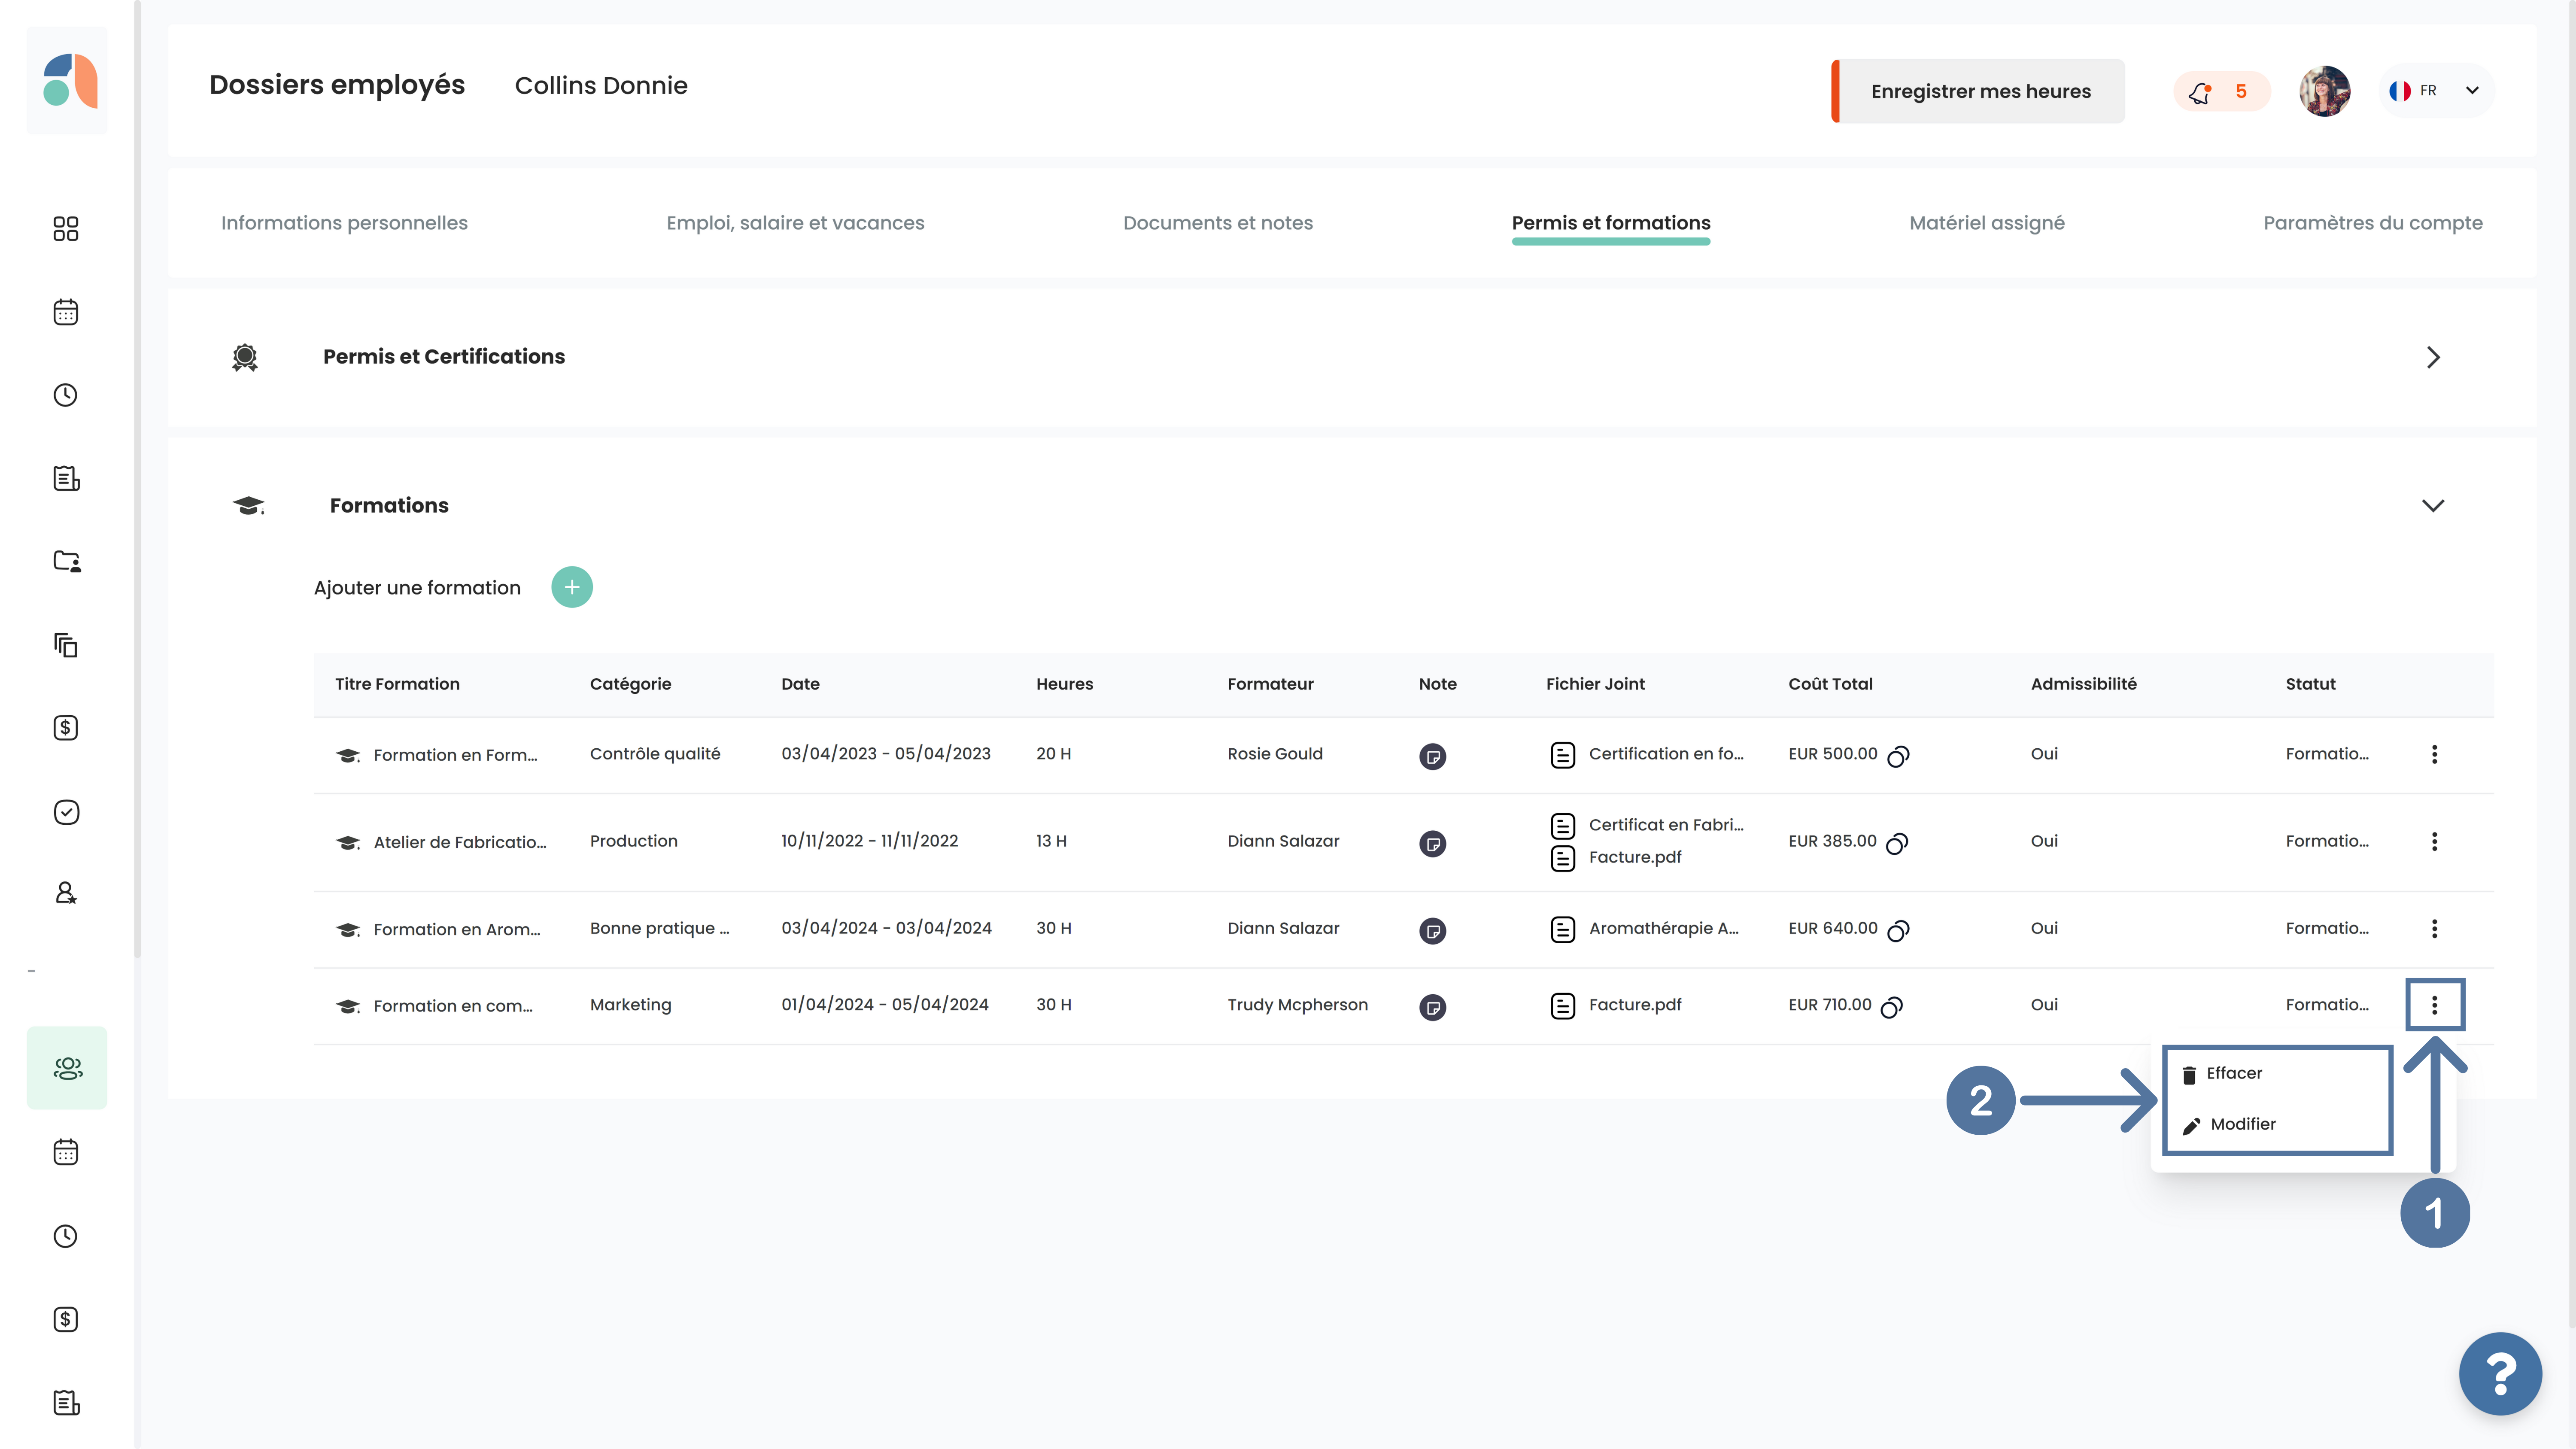This screenshot has width=2576, height=1449.
Task: Expand the Permis et Certifications section
Action: click(2432, 357)
